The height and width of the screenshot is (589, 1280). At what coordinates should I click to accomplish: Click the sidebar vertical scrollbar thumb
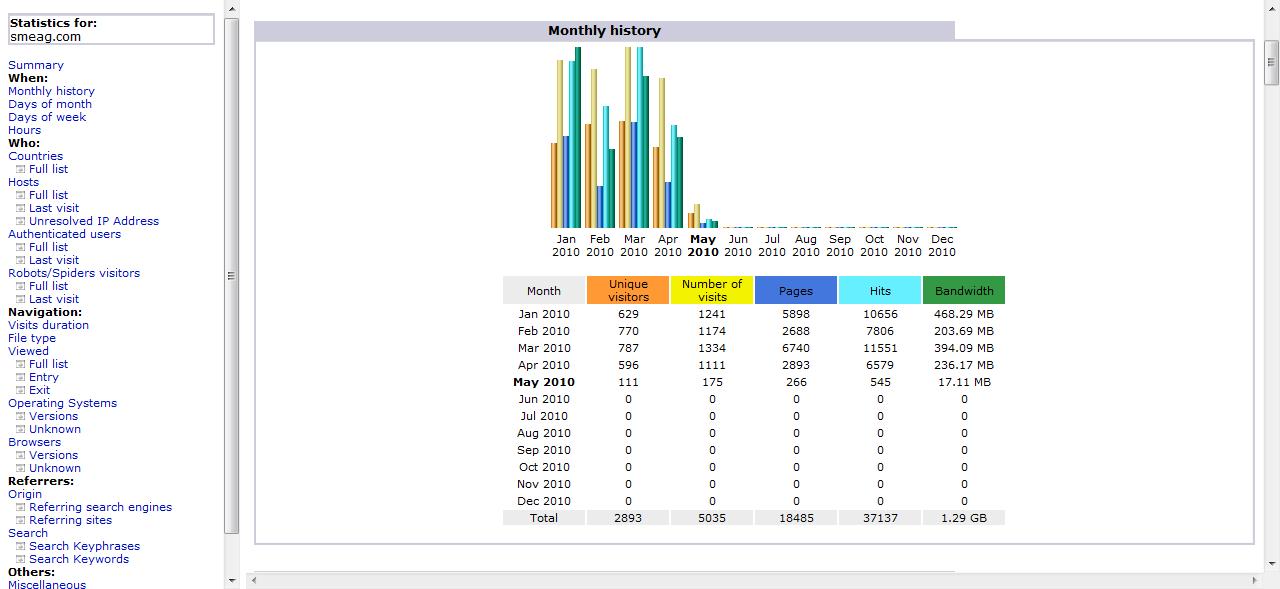click(232, 276)
